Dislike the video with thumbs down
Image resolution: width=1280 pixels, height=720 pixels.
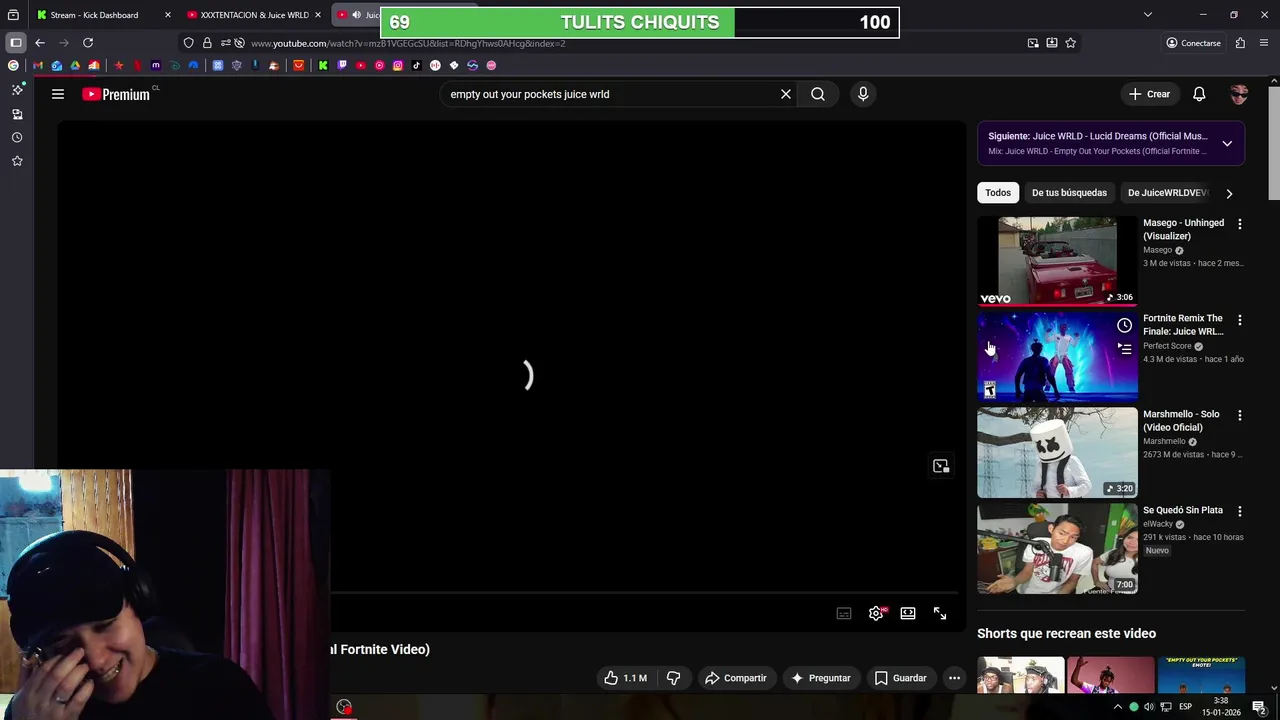674,678
